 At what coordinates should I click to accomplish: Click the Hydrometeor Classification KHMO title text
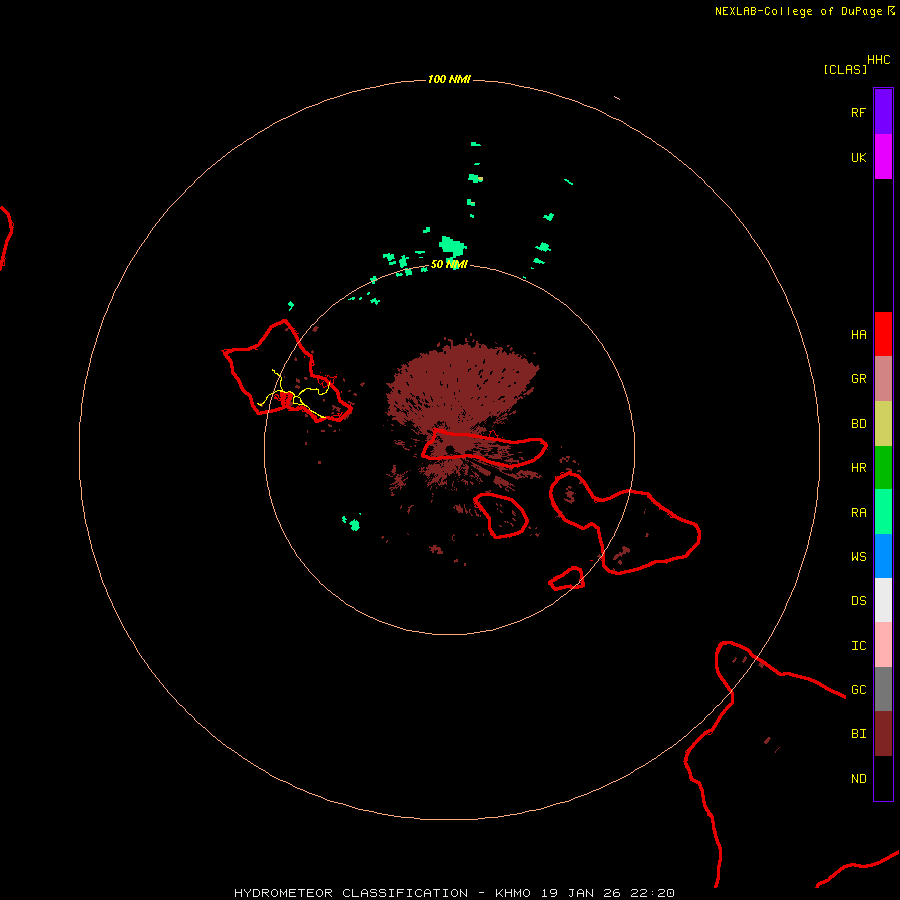coord(453,893)
